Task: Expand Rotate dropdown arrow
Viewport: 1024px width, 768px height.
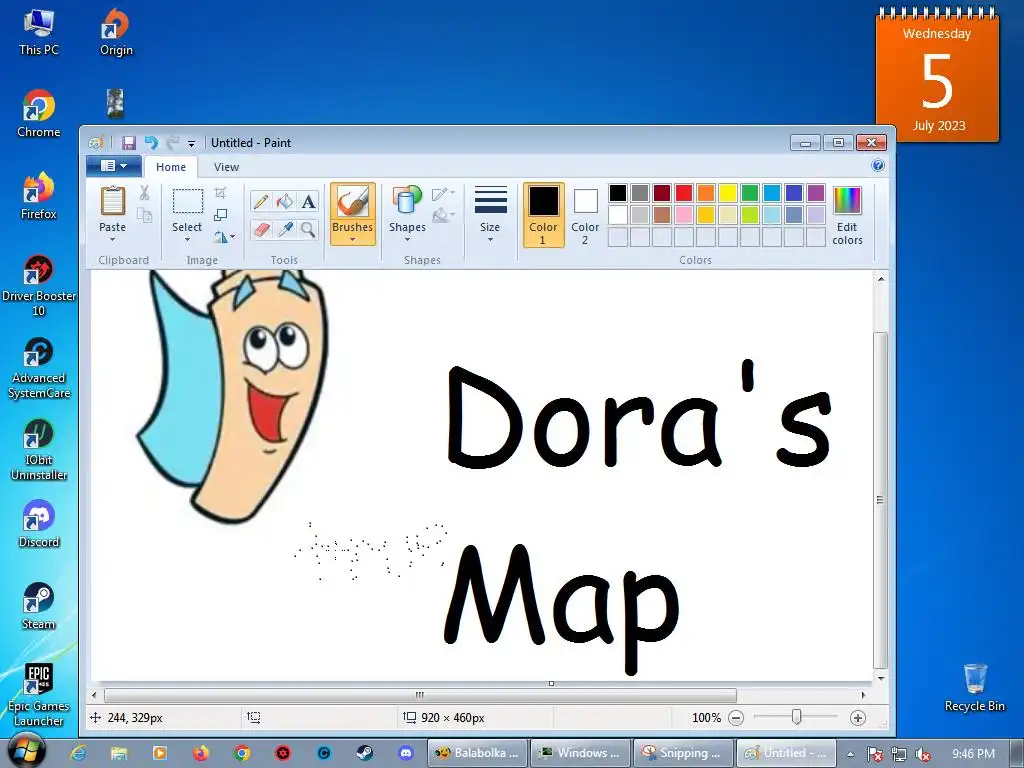Action: [232, 236]
